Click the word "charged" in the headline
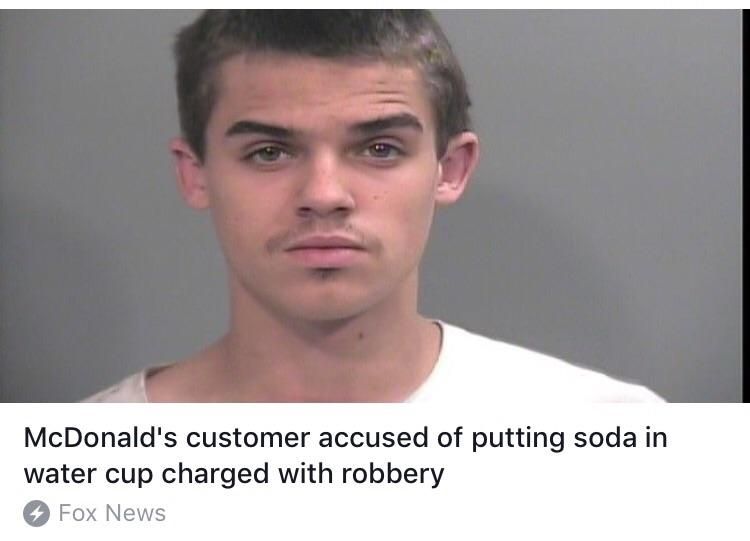 pos(216,475)
